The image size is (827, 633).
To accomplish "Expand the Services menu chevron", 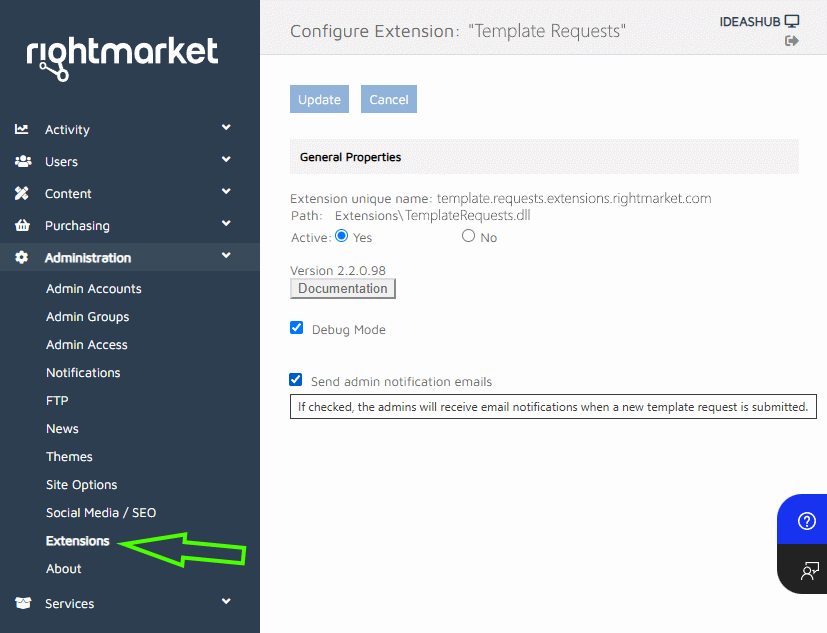I will (x=226, y=601).
